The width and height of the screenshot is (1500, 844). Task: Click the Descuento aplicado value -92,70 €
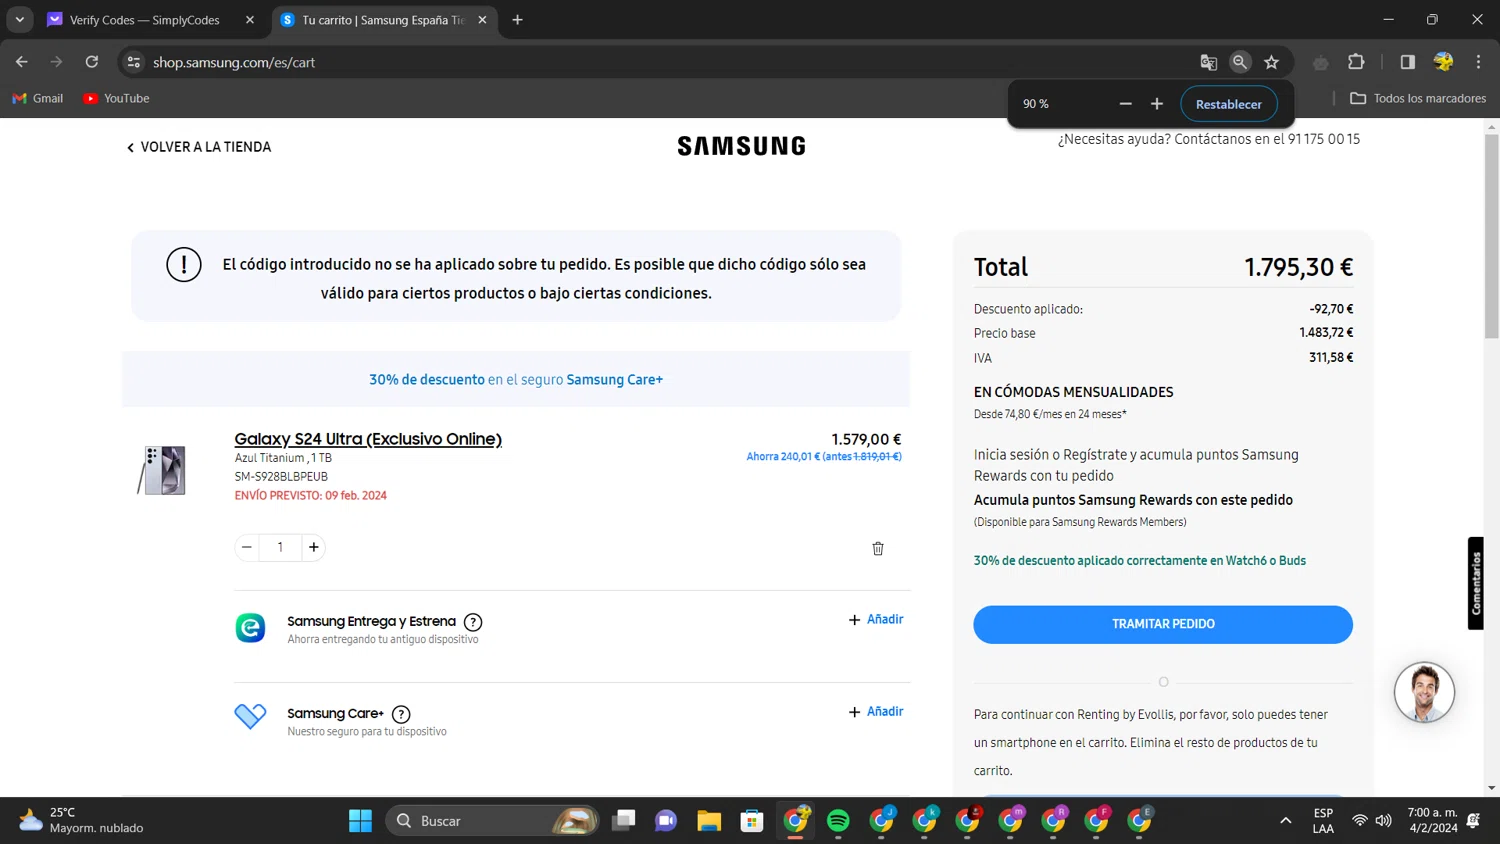click(1331, 309)
